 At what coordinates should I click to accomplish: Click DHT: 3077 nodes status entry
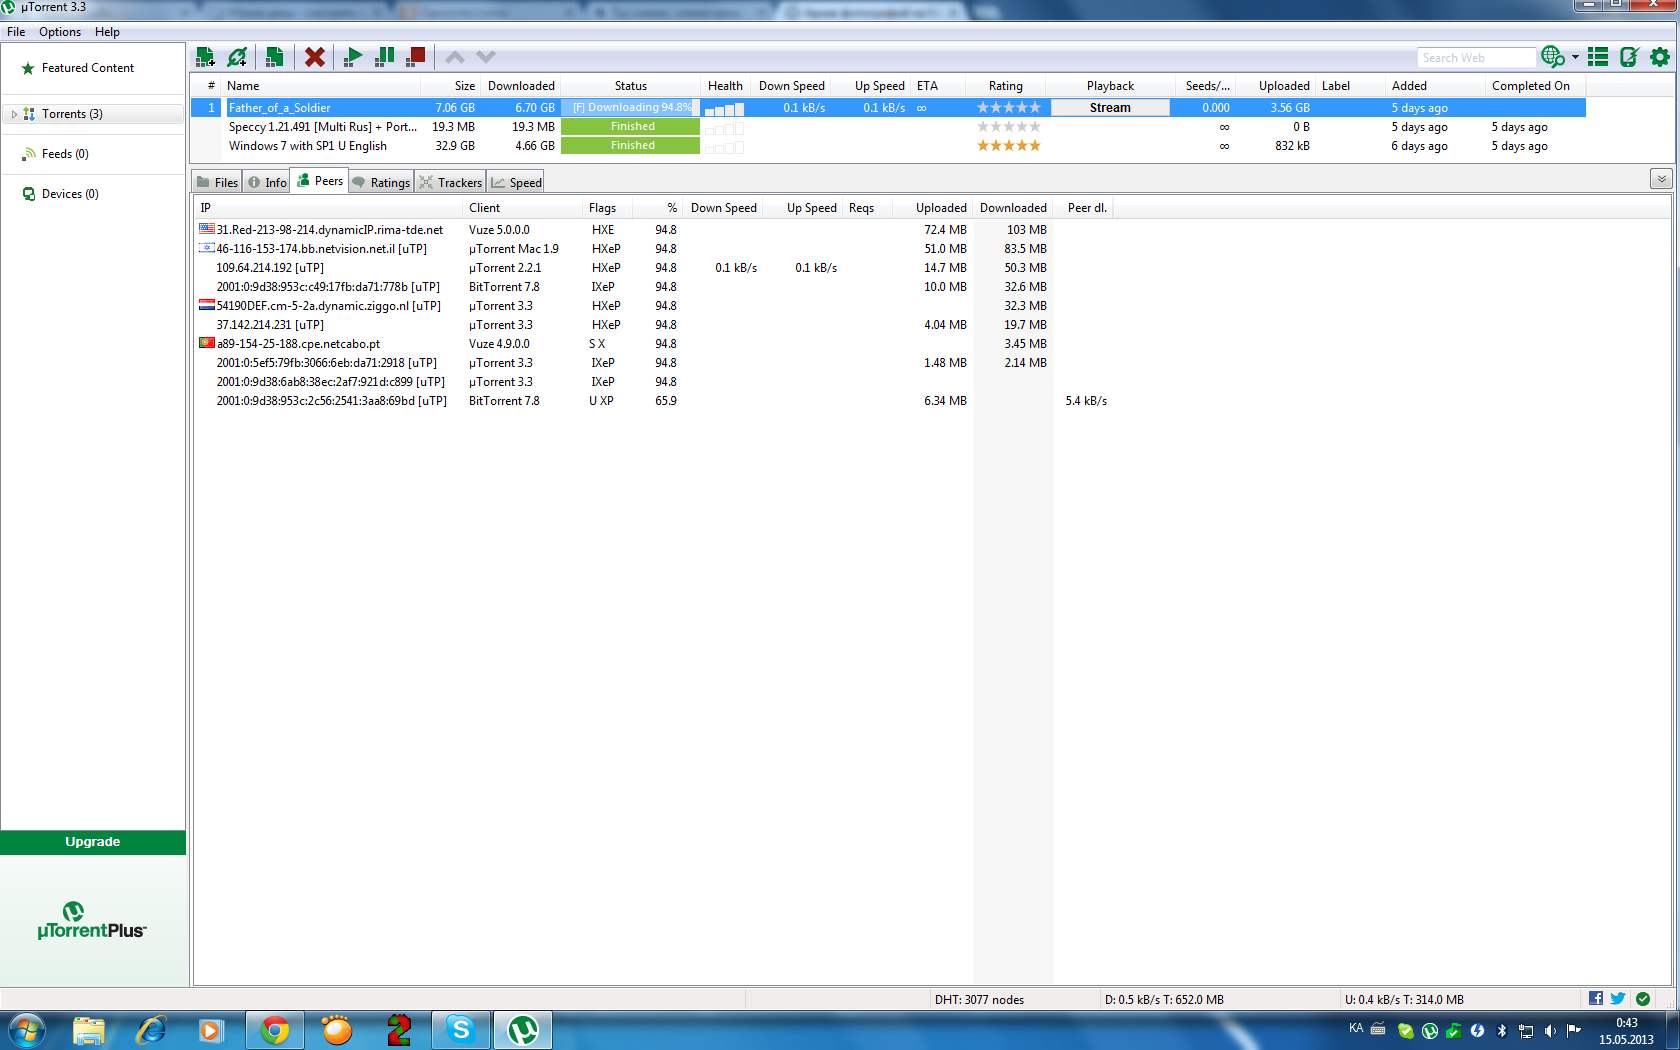tap(979, 1000)
